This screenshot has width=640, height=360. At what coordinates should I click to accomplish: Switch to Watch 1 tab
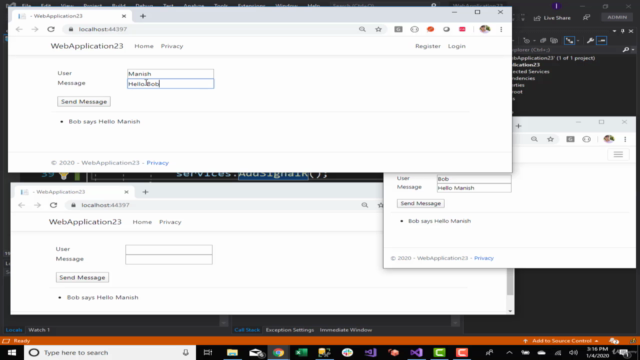pyautogui.click(x=39, y=330)
